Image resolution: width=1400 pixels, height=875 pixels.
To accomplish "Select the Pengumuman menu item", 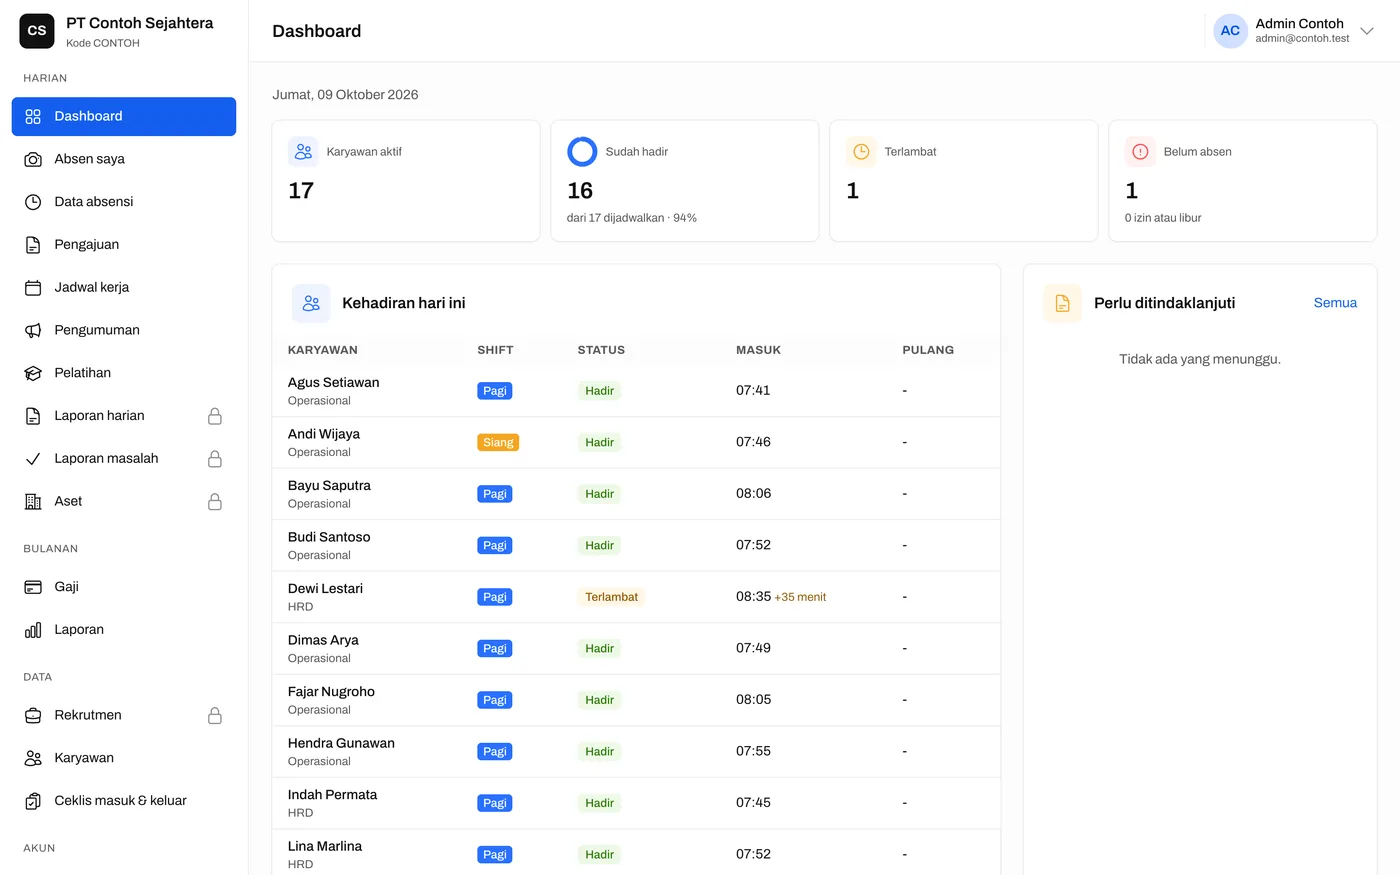I will pos(124,330).
